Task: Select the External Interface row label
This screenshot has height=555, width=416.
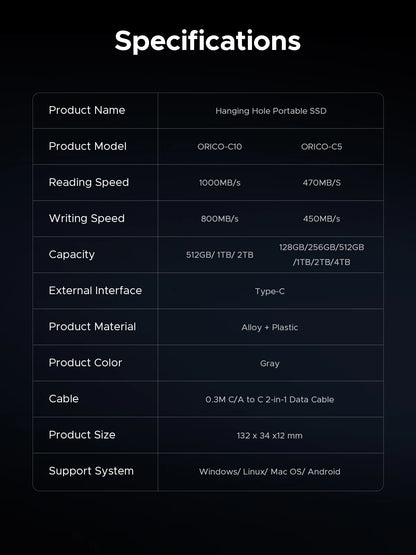Action: pyautogui.click(x=95, y=291)
